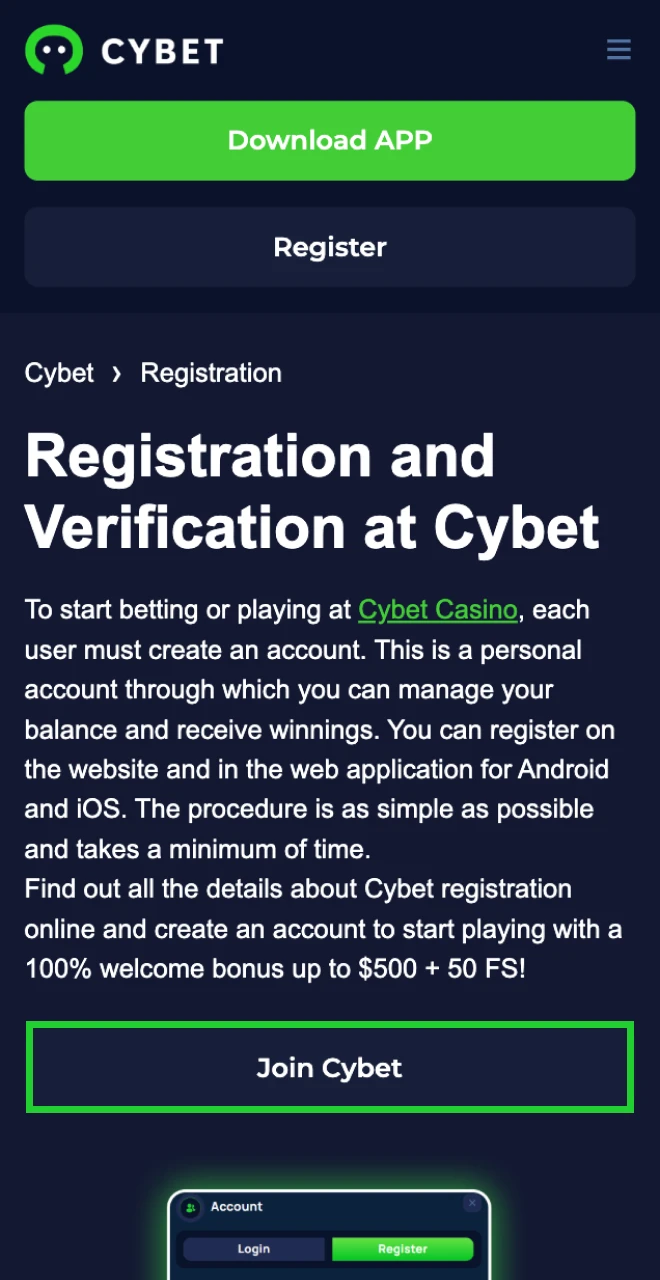Click the breadcrumb chevron separator

117,374
